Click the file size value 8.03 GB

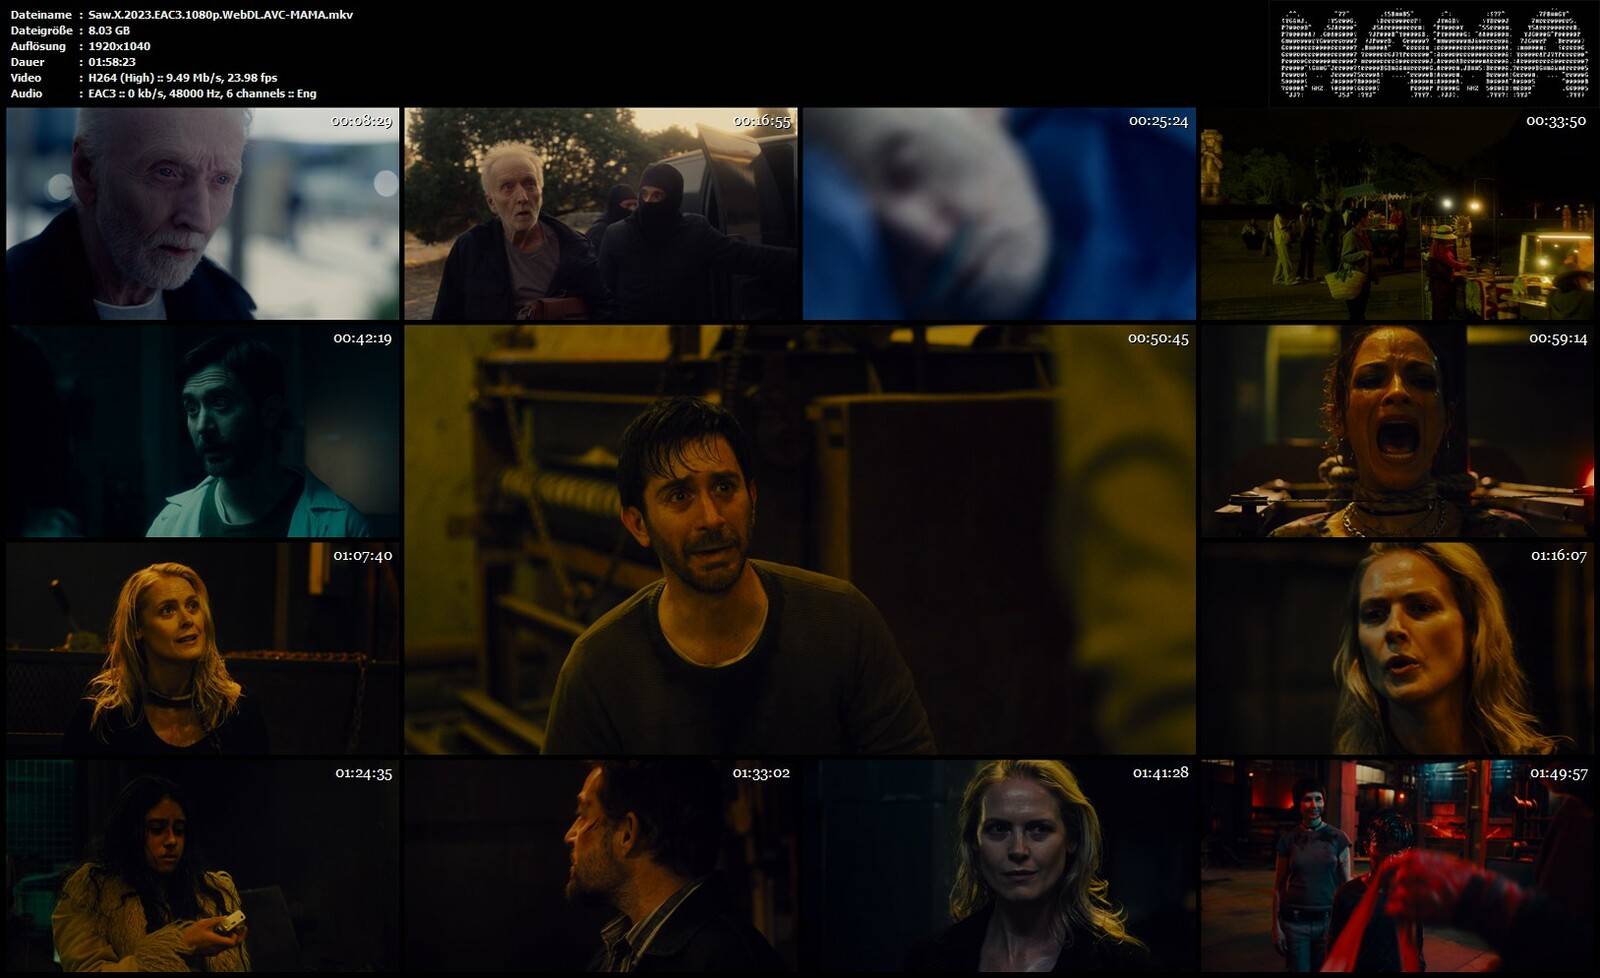click(109, 31)
